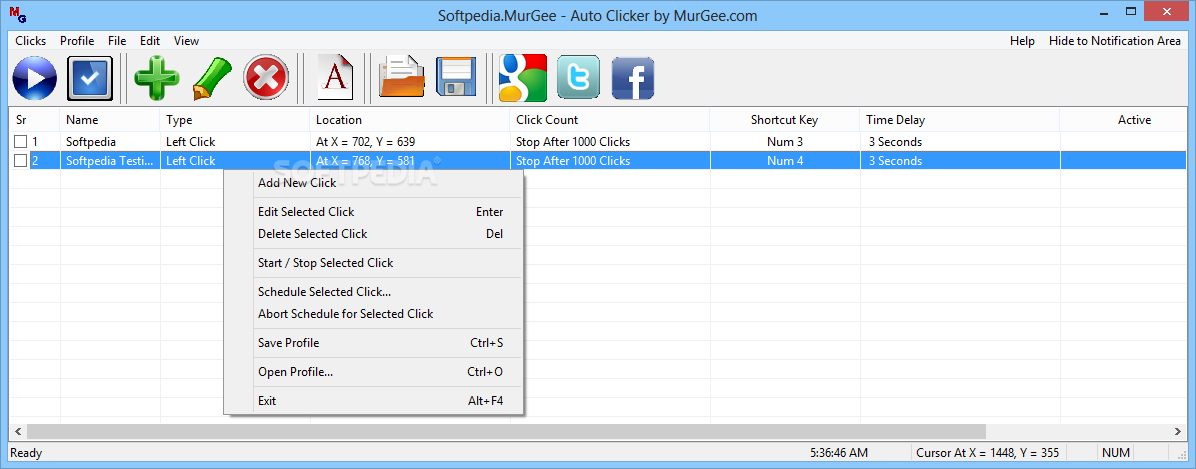This screenshot has height=469, width=1196.
Task: Click row 1 '3 Seconds' time delay
Action: click(960, 142)
